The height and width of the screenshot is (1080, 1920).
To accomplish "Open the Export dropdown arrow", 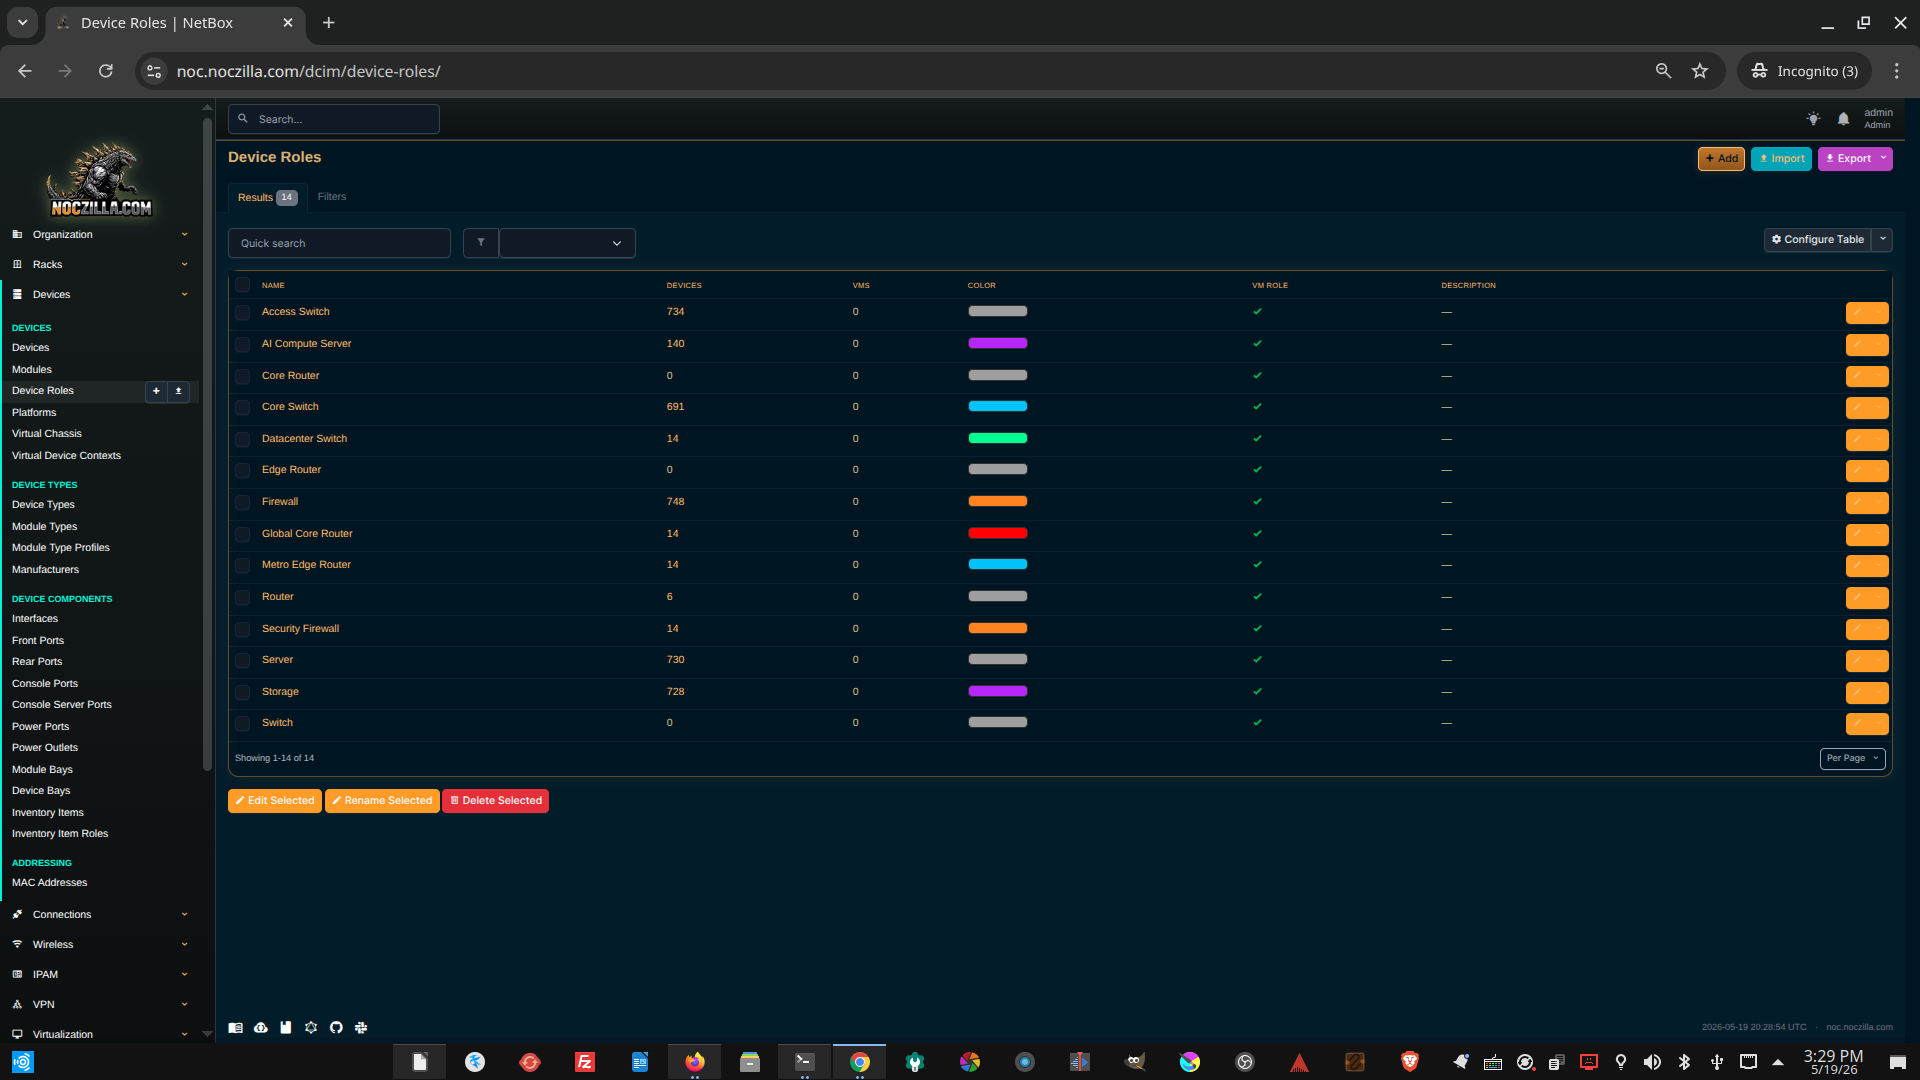I will coord(1883,158).
